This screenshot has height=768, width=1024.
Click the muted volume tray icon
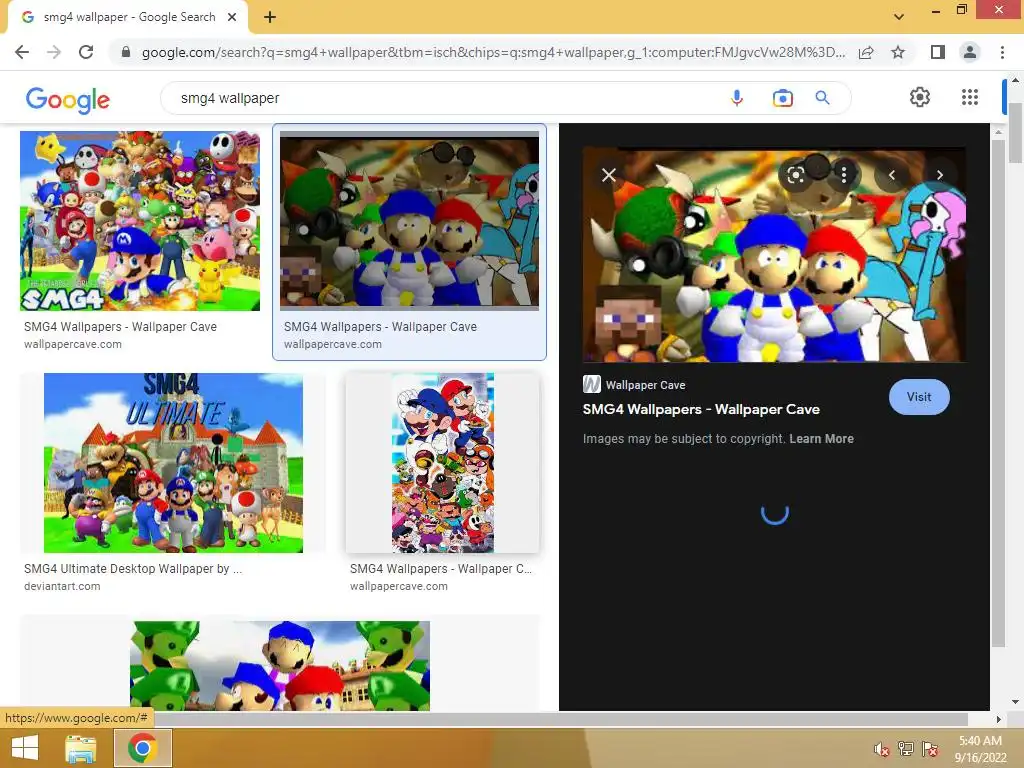coord(882,749)
